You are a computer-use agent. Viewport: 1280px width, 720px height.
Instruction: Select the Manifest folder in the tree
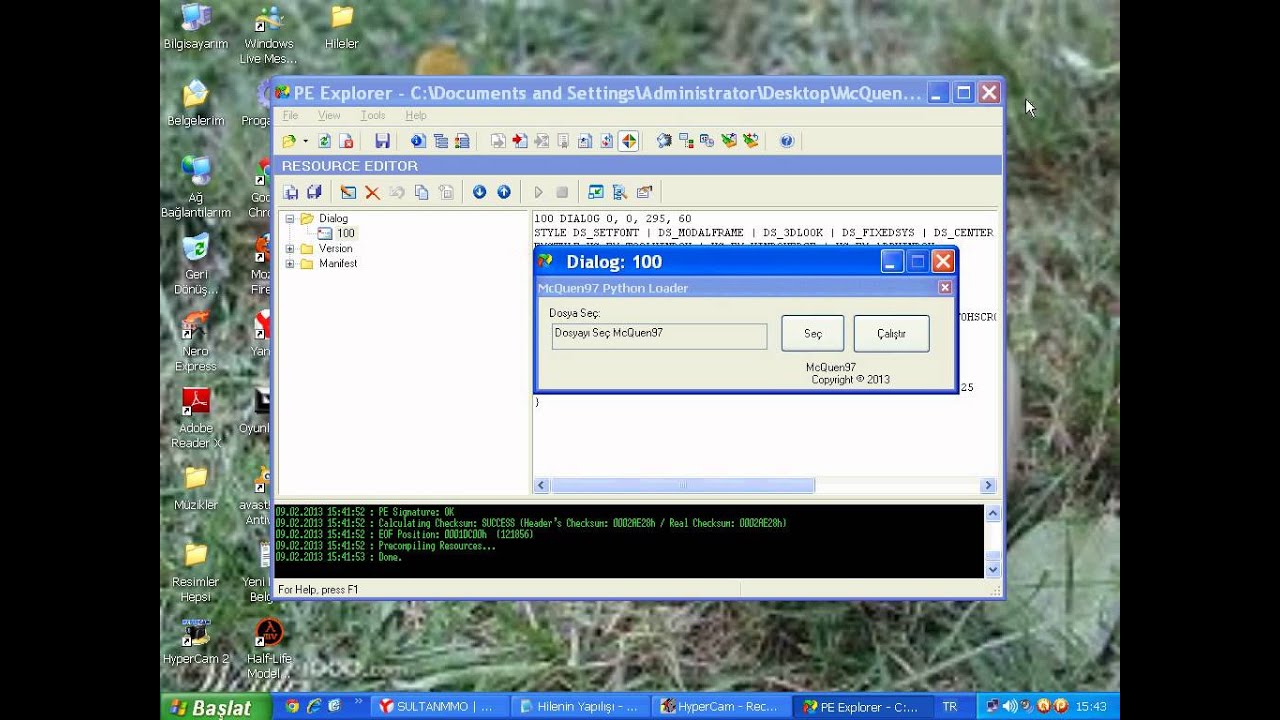coord(337,263)
